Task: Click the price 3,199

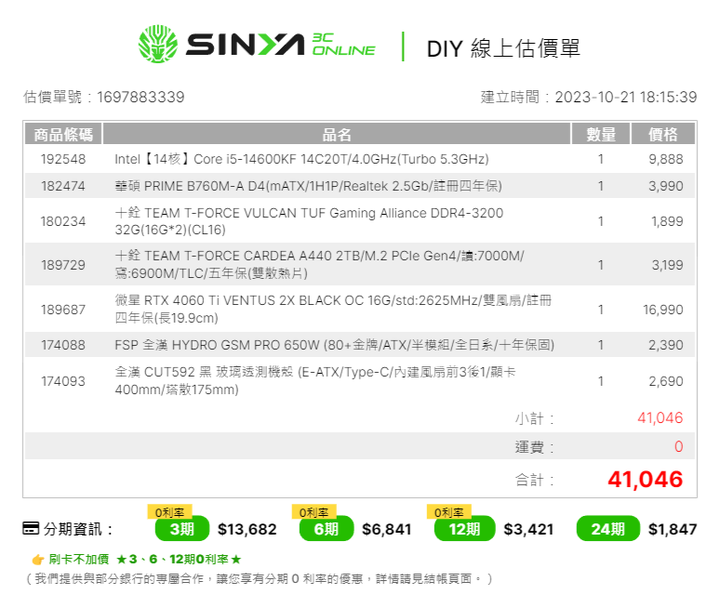Action: 667,265
